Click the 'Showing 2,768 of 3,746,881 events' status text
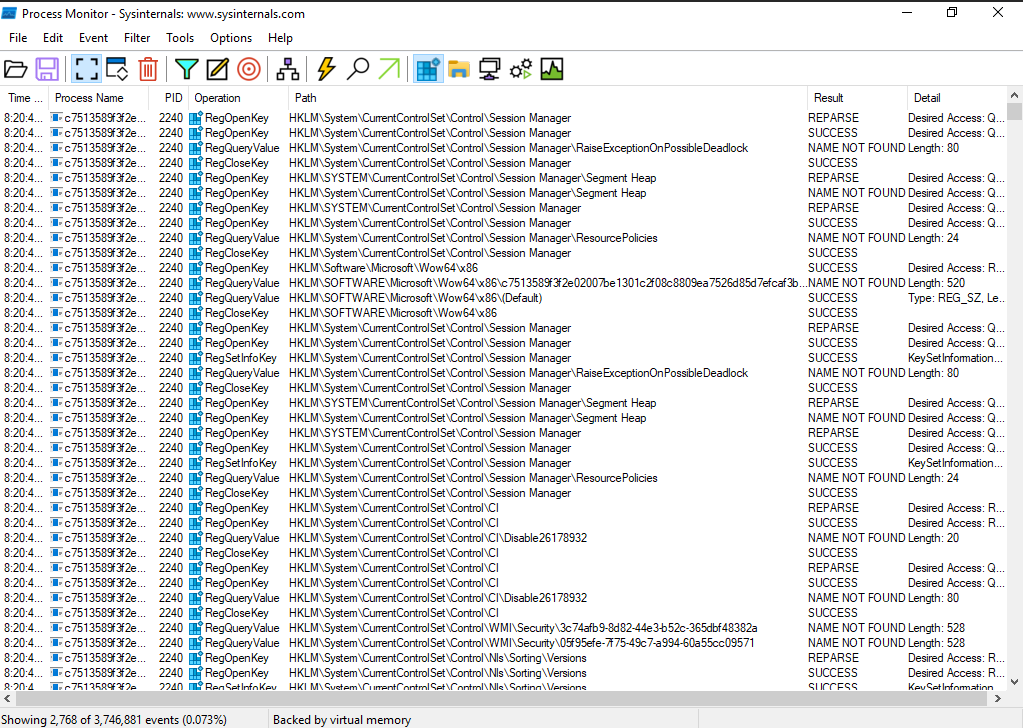 [115, 720]
